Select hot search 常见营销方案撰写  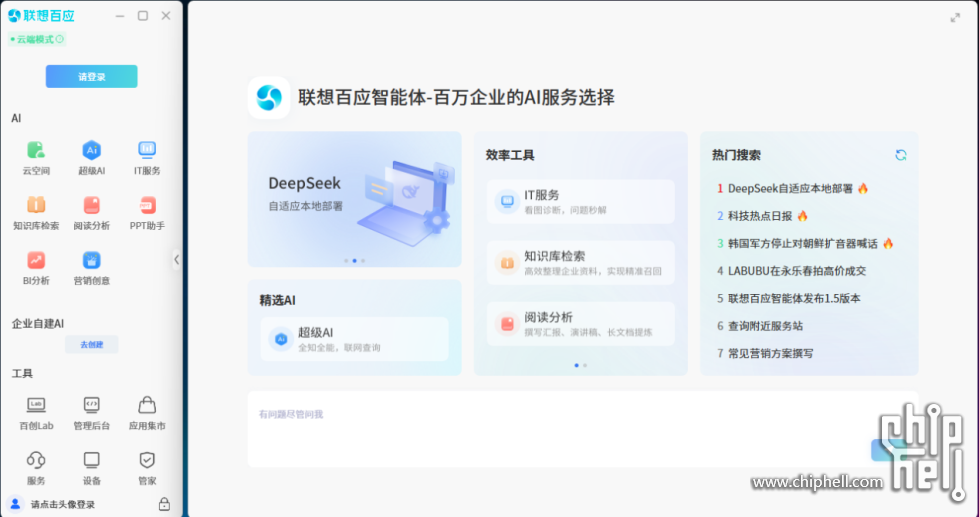coord(770,353)
